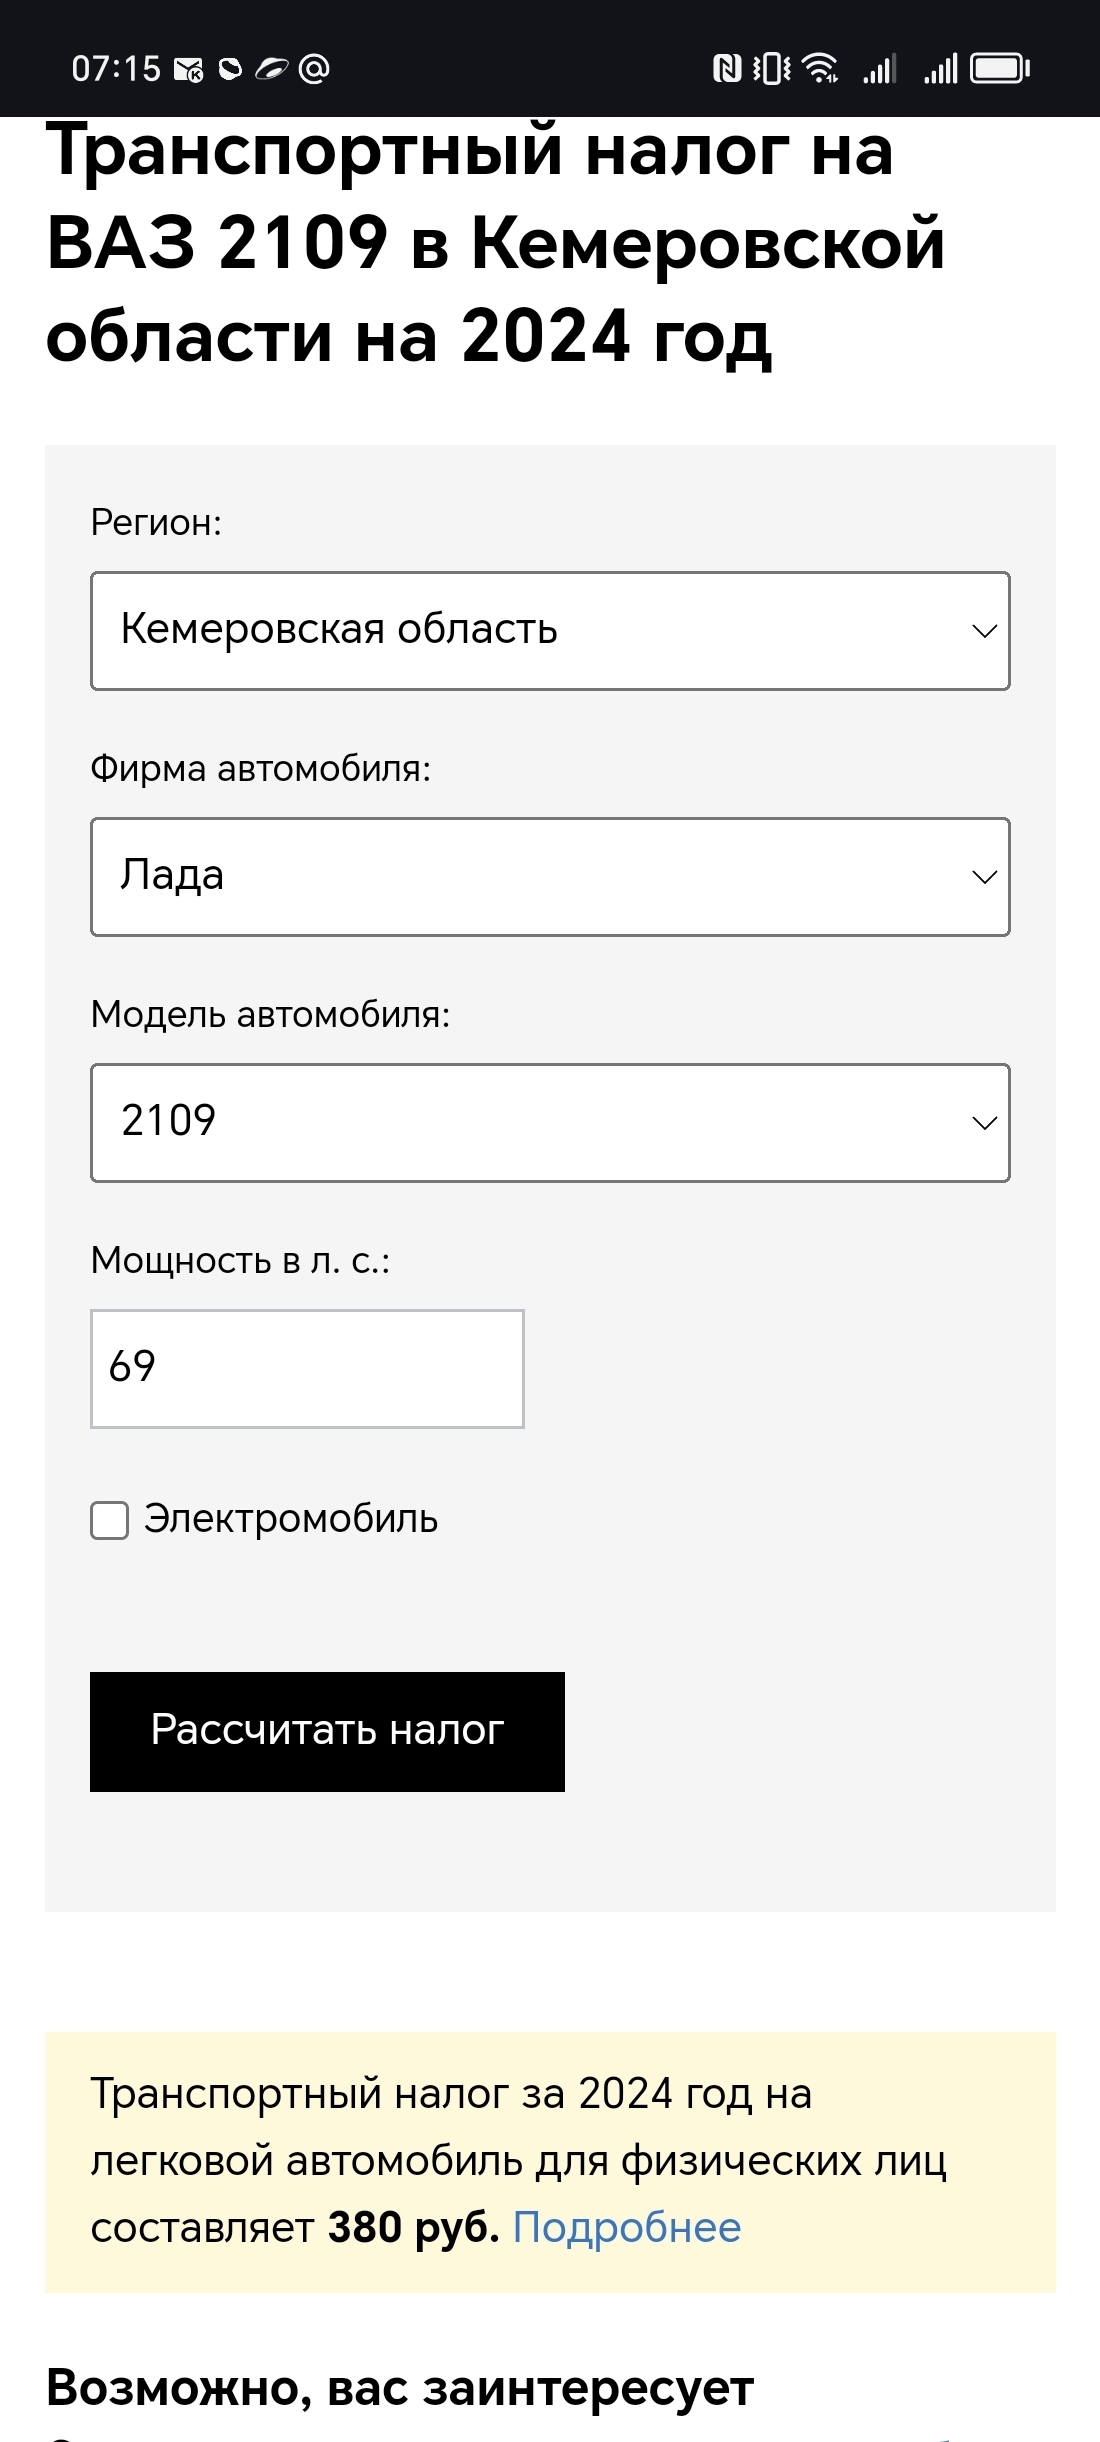This screenshot has height=2442, width=1100.
Task: Focus the Мощность в л. с. input field
Action: [x=307, y=1368]
